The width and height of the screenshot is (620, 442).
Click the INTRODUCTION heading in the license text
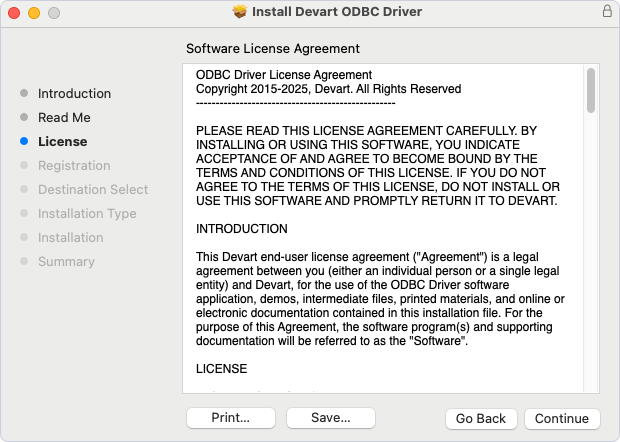242,229
